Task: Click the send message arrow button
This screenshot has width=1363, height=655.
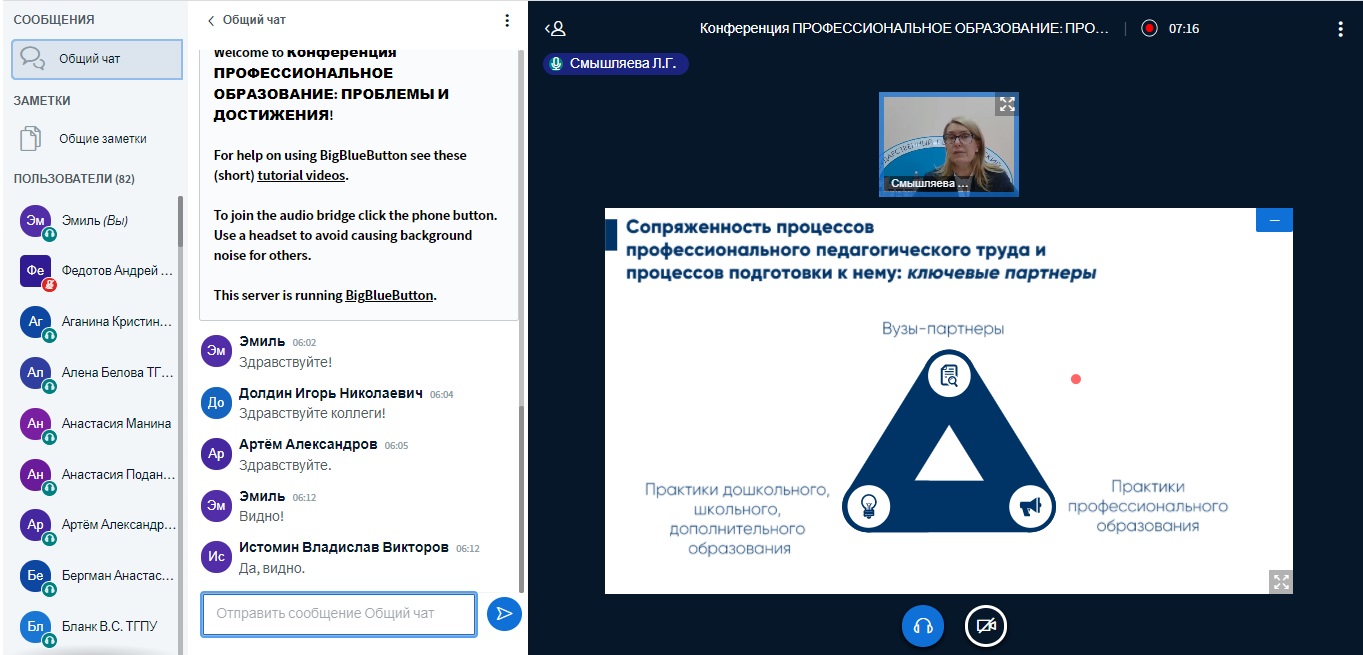Action: [x=504, y=614]
